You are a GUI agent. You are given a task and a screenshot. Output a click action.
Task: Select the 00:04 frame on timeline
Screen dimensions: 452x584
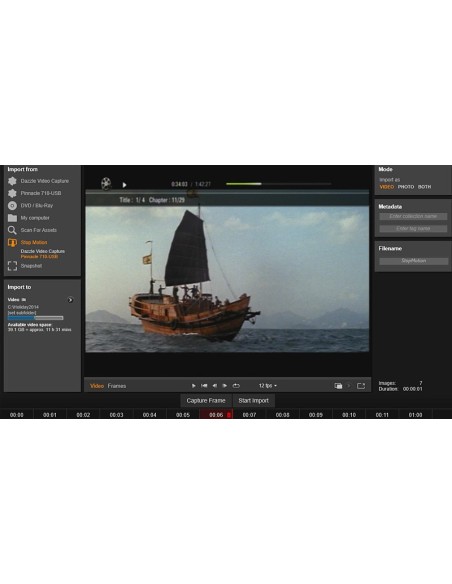149,415
